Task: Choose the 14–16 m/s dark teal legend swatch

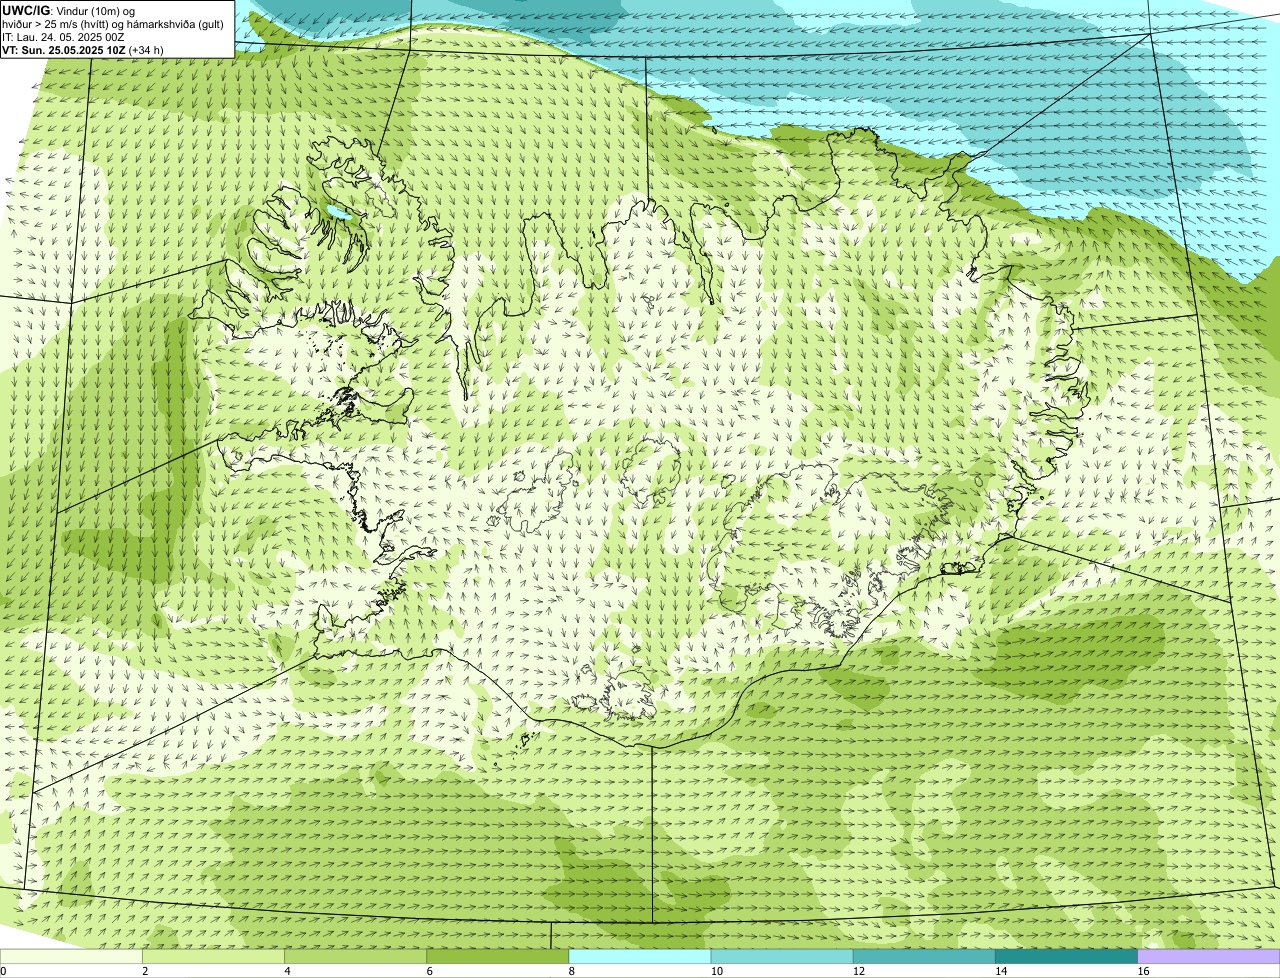Action: click(1067, 956)
